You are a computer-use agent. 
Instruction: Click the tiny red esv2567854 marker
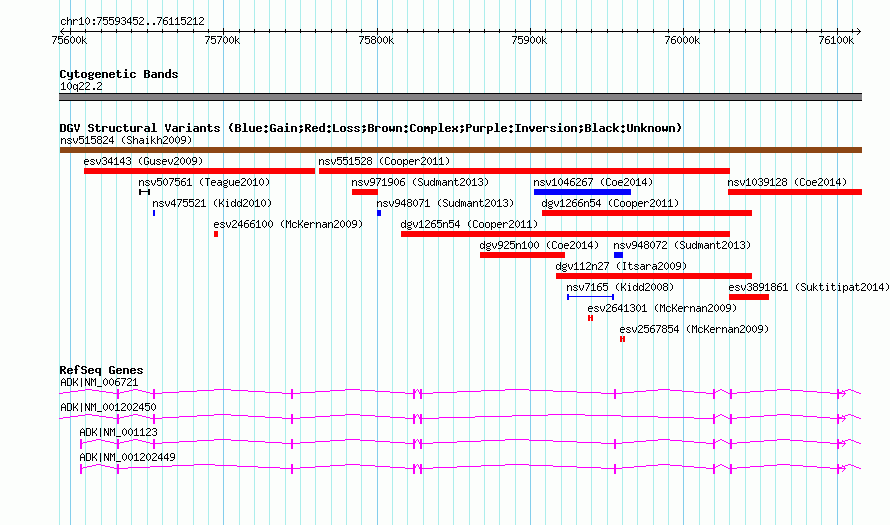(622, 339)
